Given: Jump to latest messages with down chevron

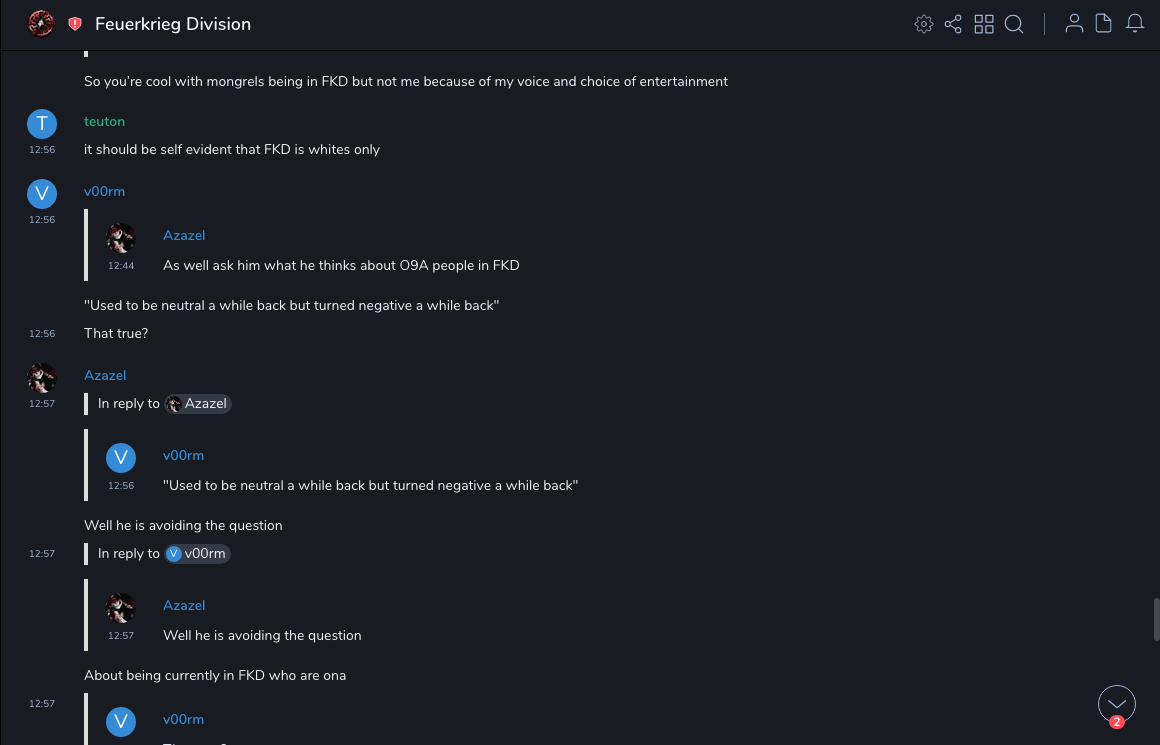Looking at the screenshot, I should coord(1116,704).
